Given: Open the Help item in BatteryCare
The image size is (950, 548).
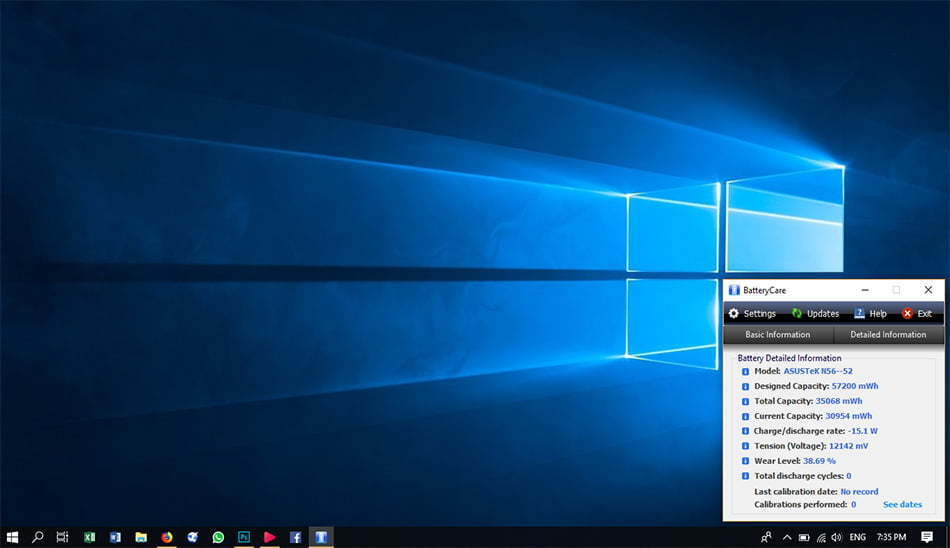Looking at the screenshot, I should (871, 313).
